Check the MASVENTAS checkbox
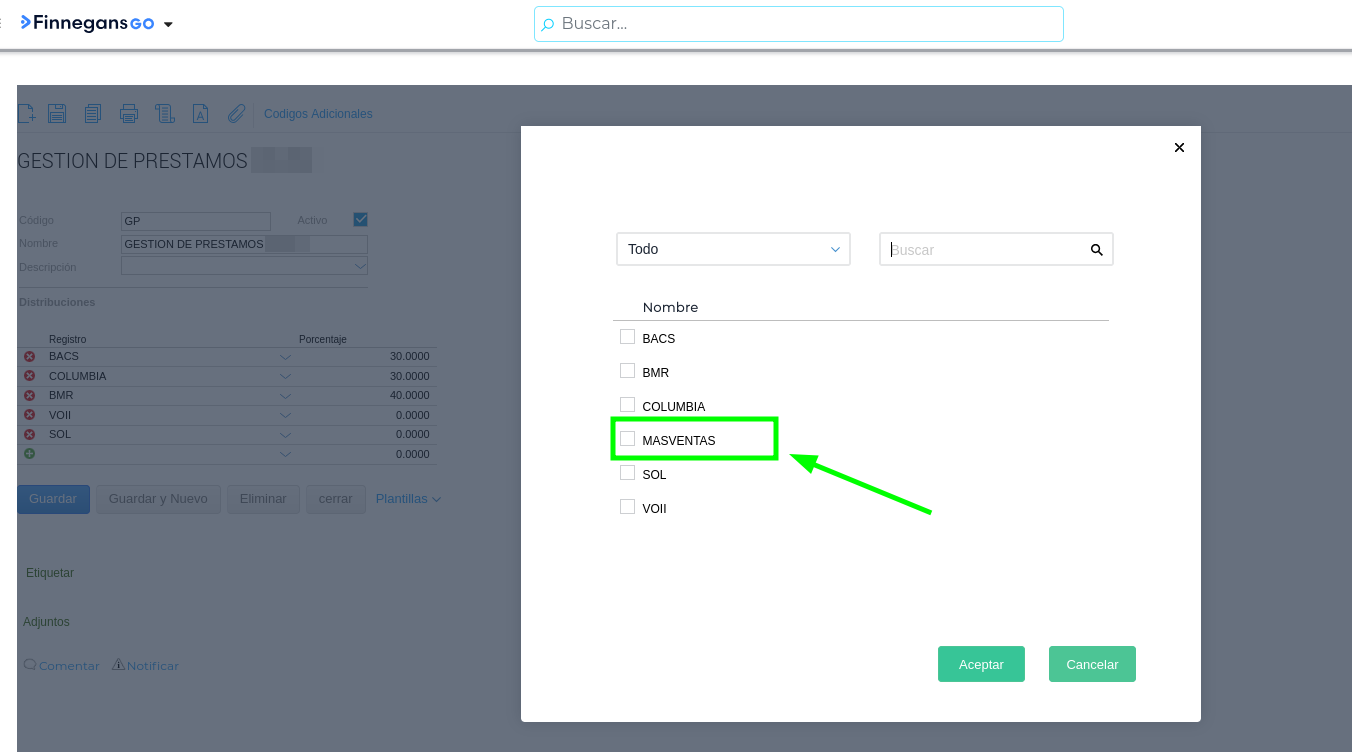 pyautogui.click(x=628, y=439)
